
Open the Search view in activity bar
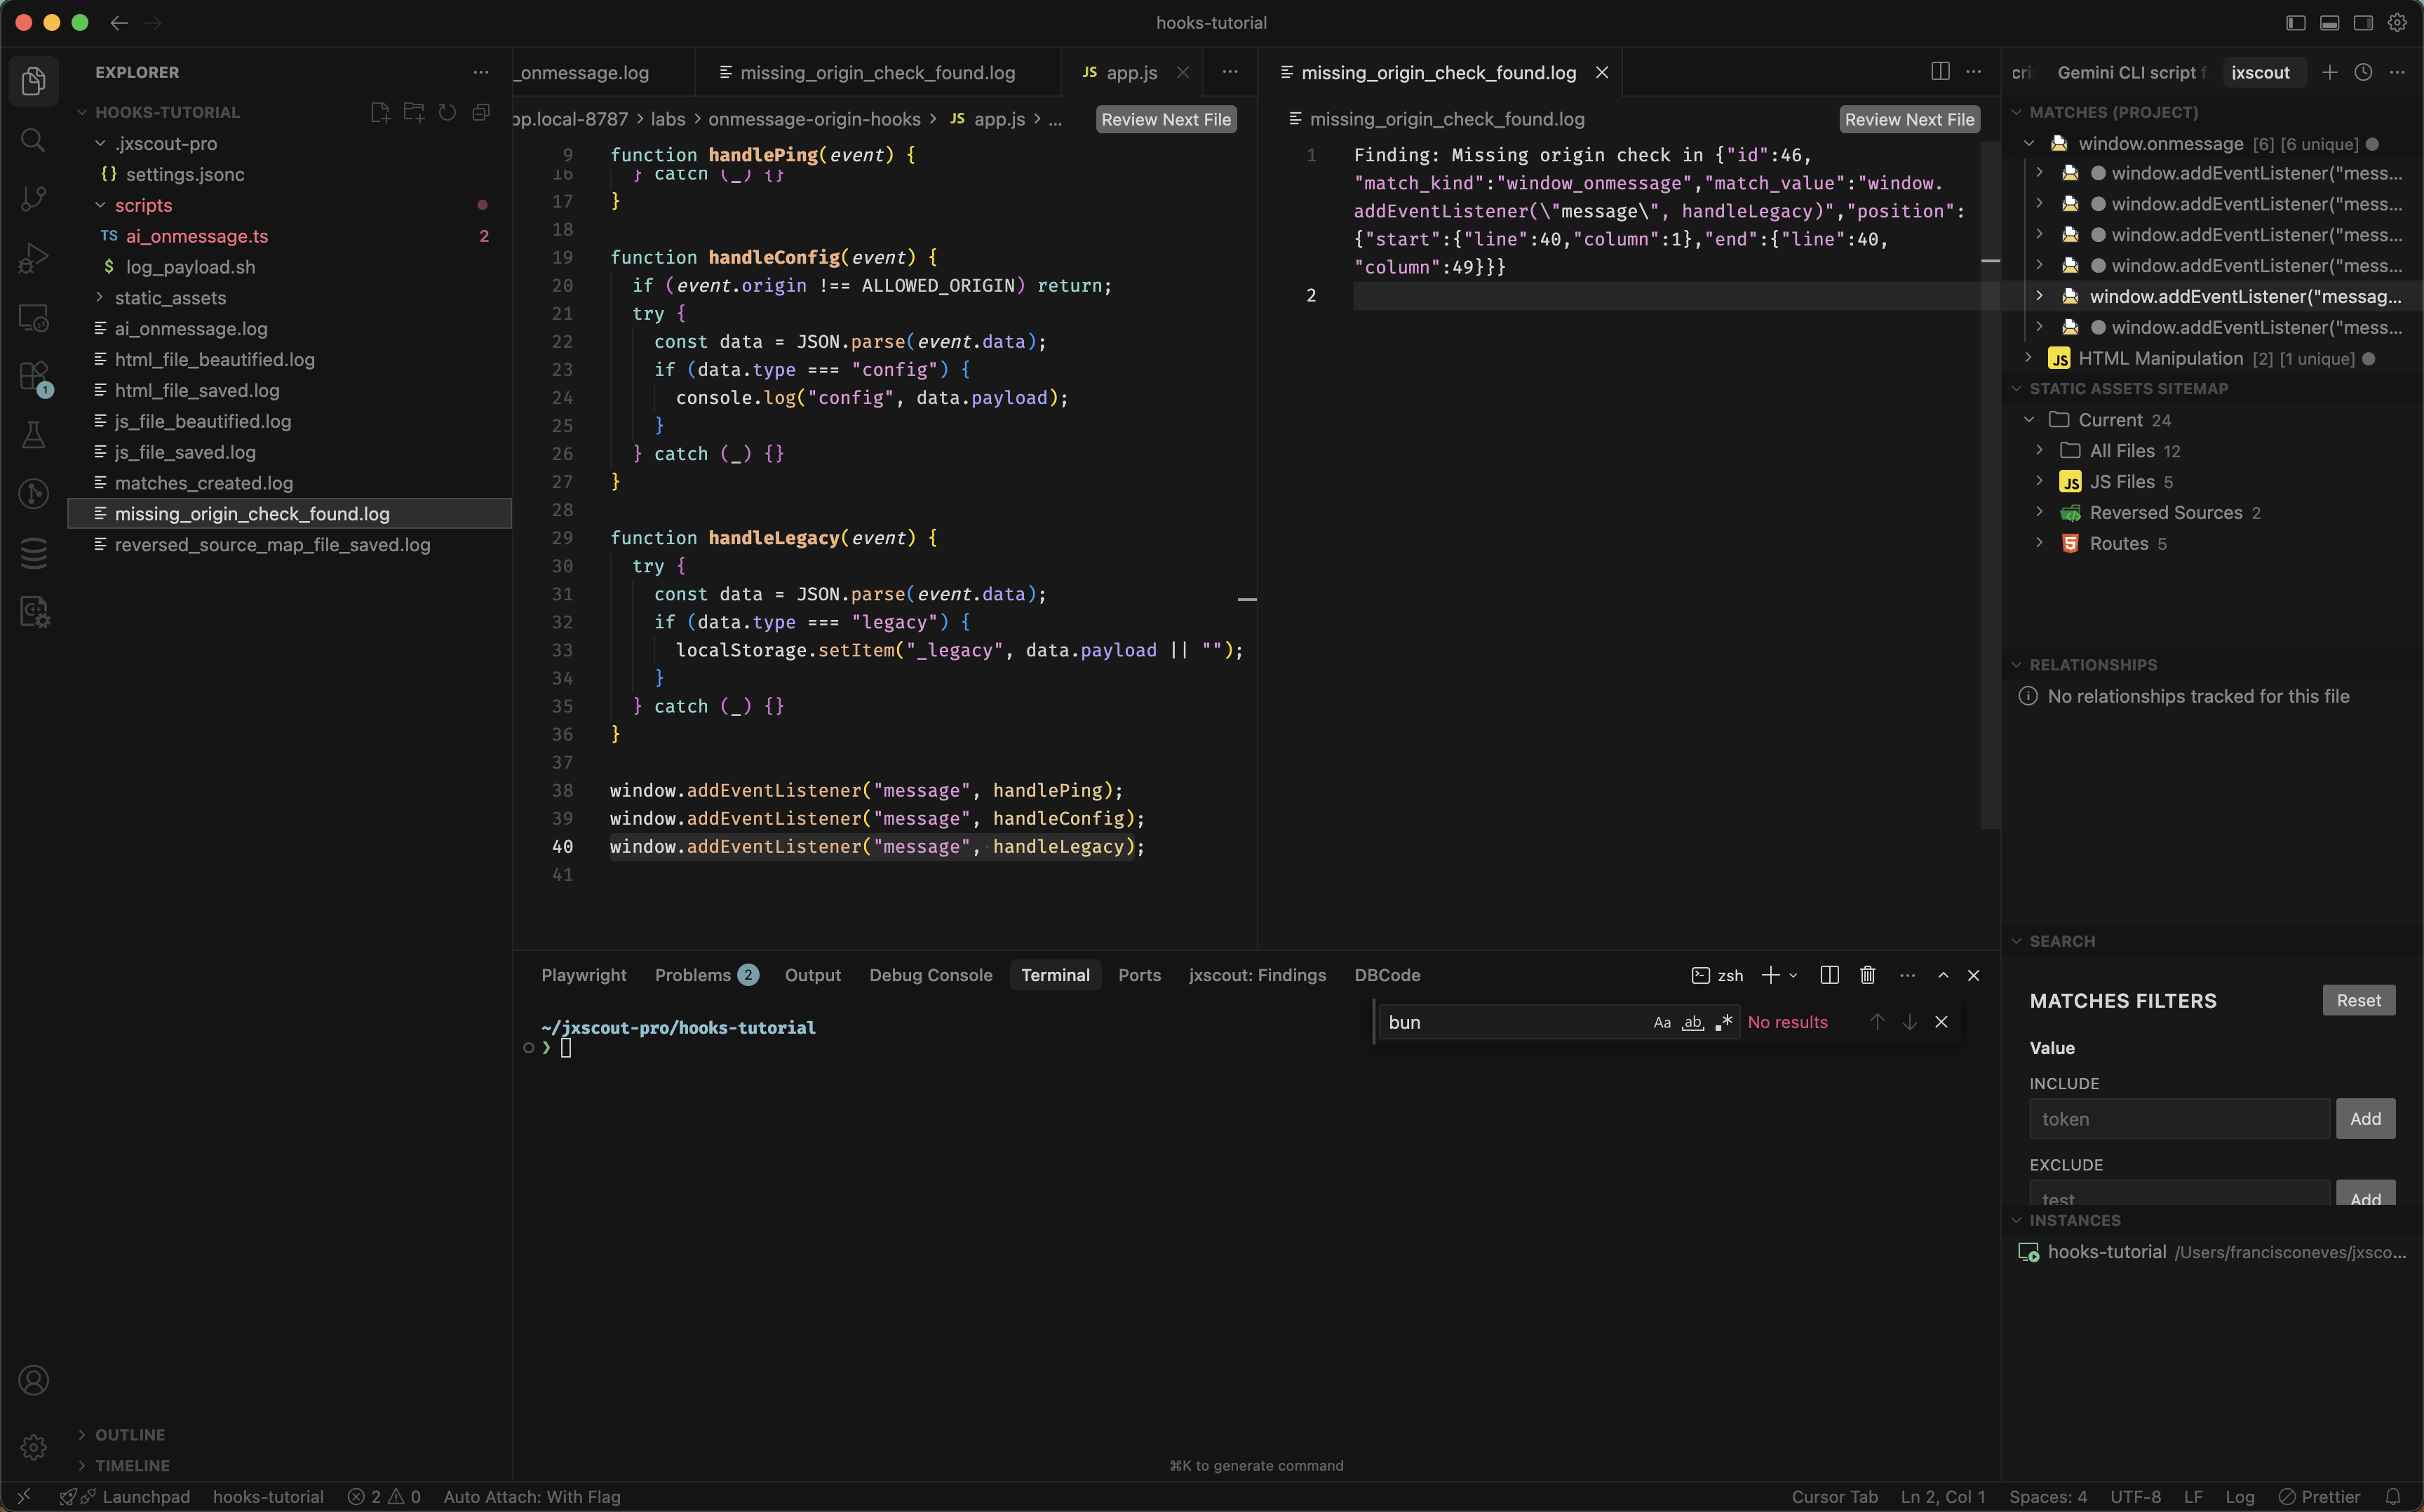point(33,140)
